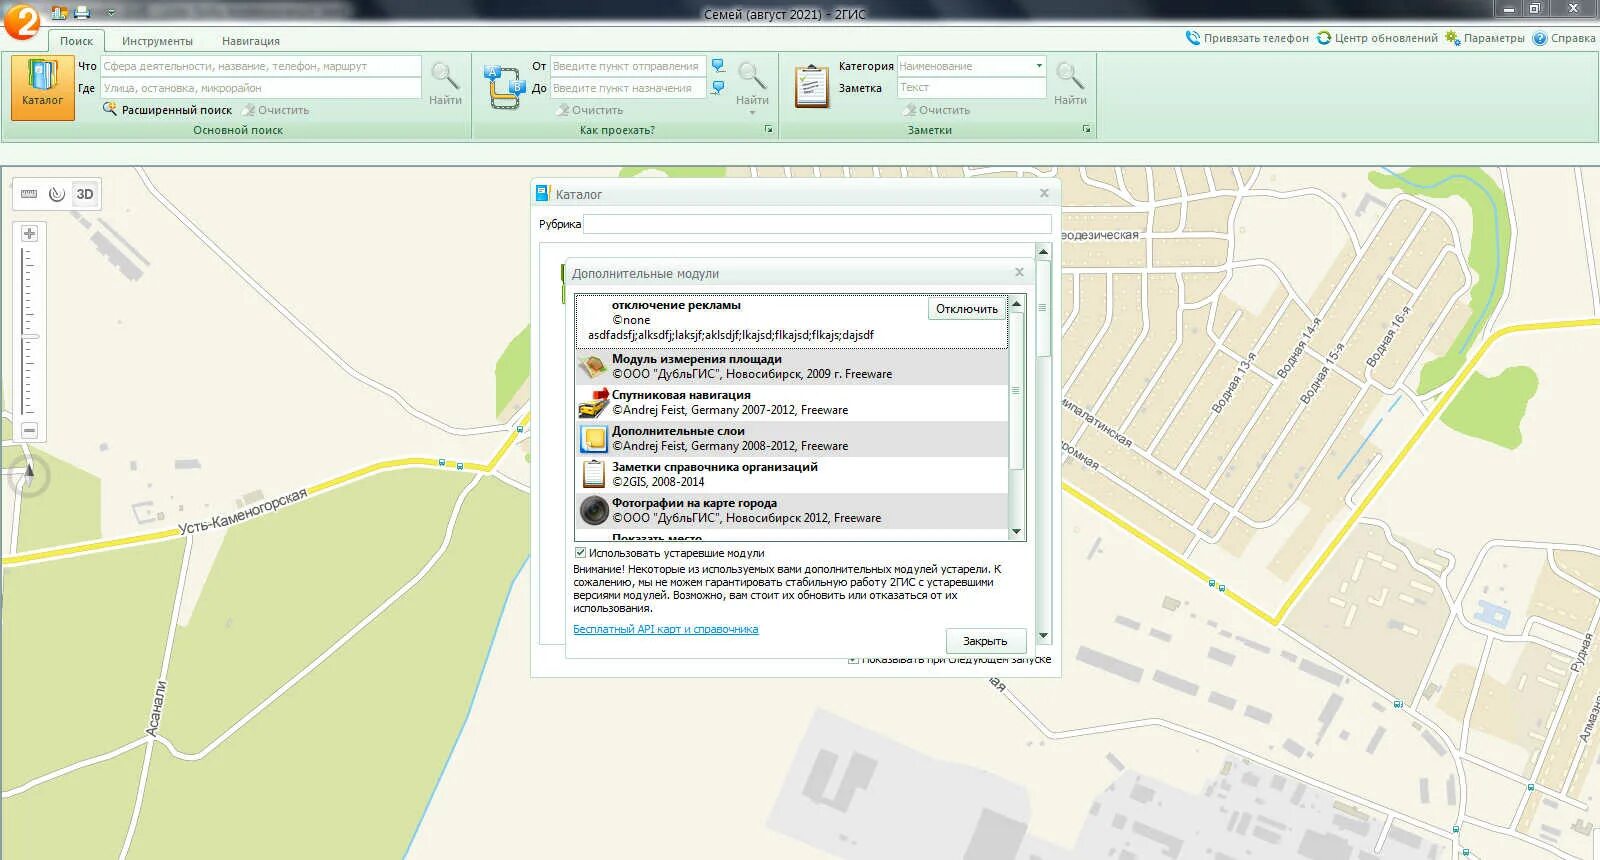This screenshot has width=1600, height=860.
Task: Click the Заметка text input field
Action: [971, 88]
